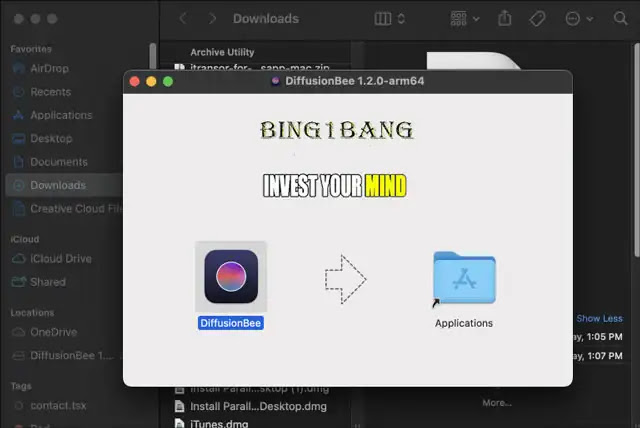Click the Finder preview pane scrollbar
640x428 pixels.
636,151
